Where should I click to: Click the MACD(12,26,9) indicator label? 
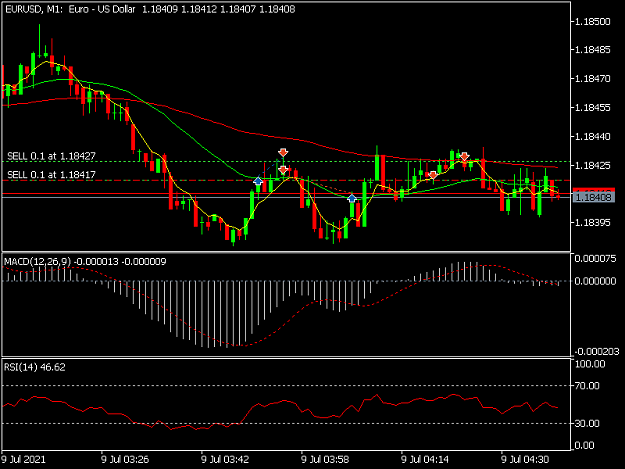37,261
